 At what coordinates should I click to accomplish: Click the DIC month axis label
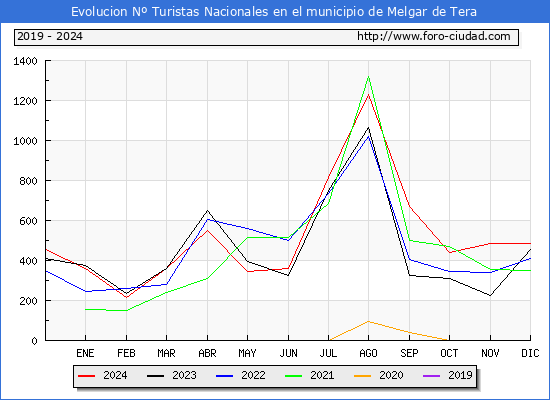click(x=530, y=353)
